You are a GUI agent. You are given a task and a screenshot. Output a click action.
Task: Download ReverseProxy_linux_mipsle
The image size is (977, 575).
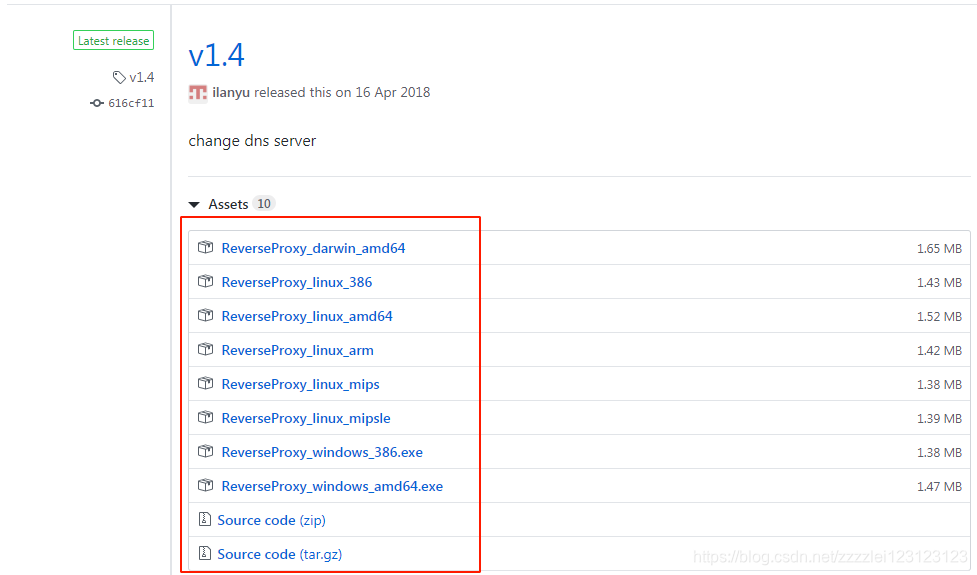(306, 418)
